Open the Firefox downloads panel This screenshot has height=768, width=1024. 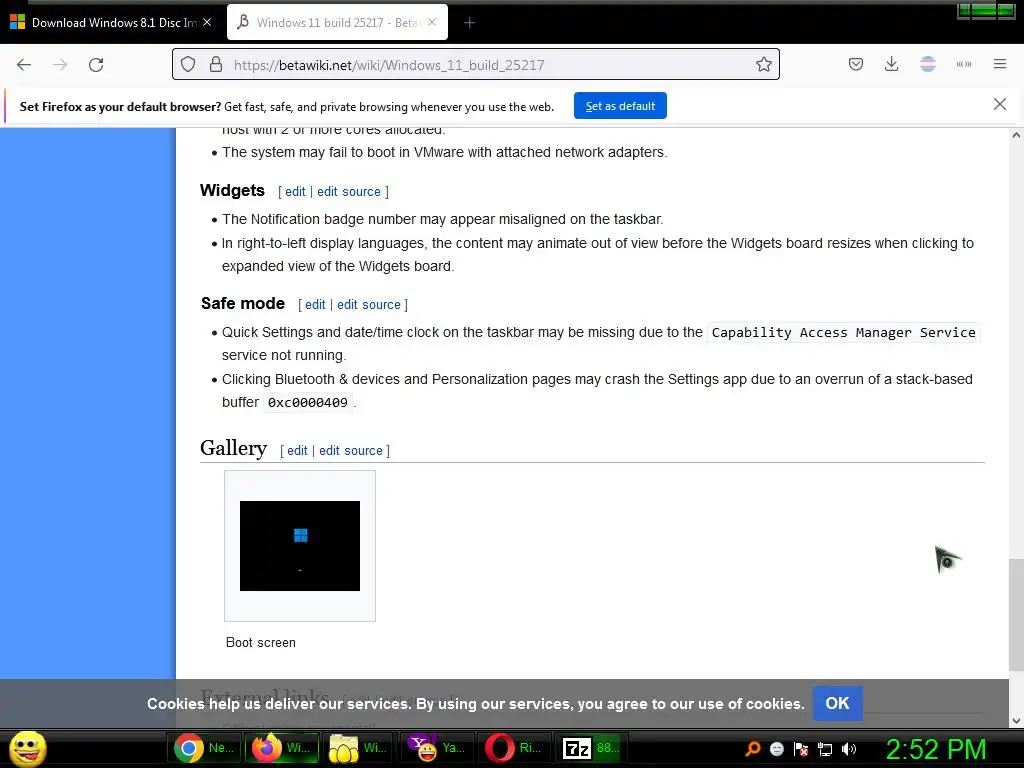point(891,64)
